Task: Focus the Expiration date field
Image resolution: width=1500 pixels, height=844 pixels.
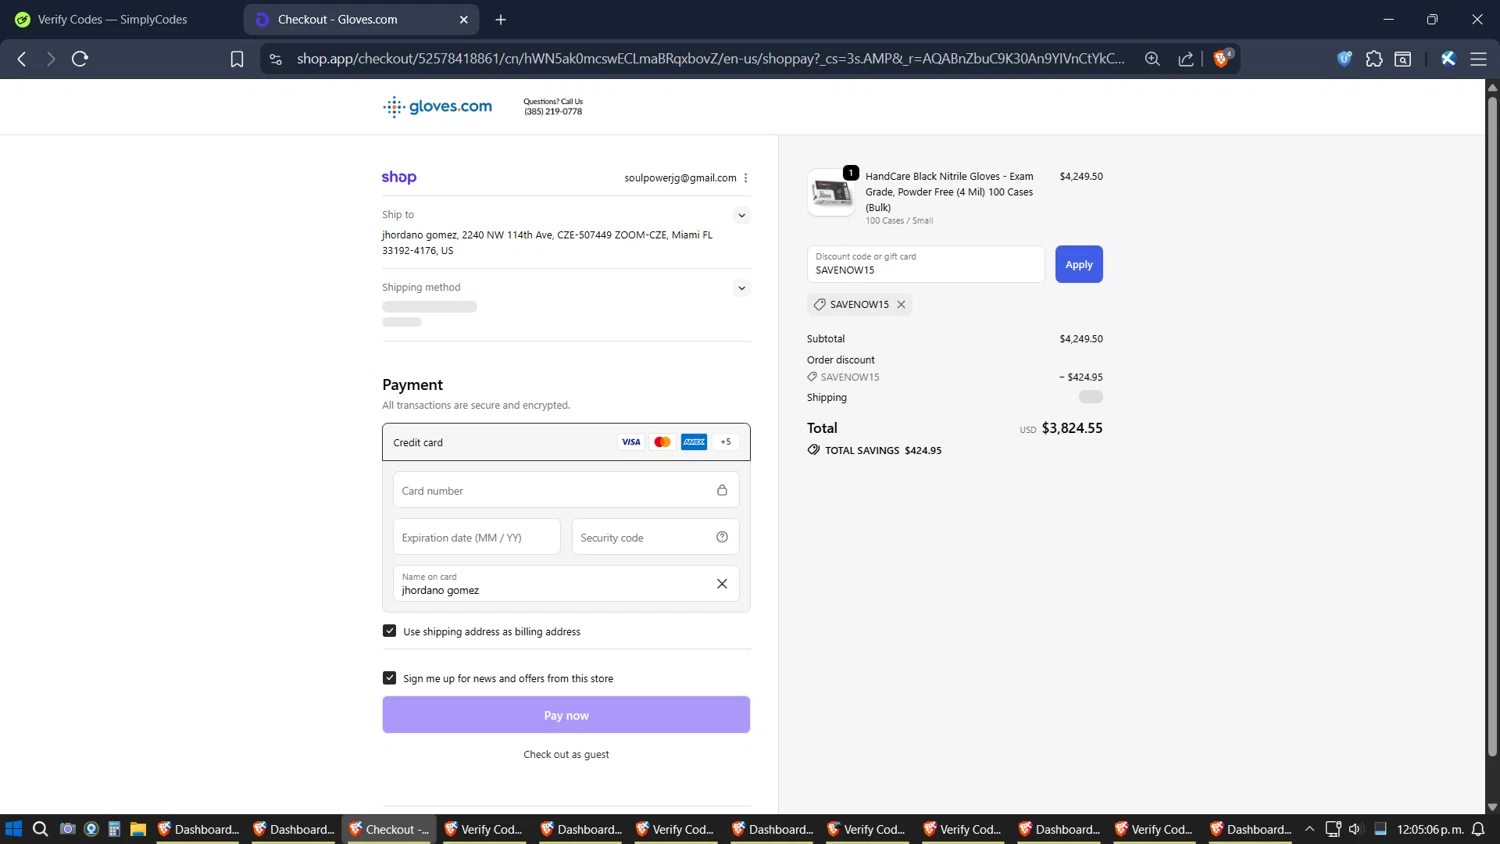Action: (x=476, y=537)
